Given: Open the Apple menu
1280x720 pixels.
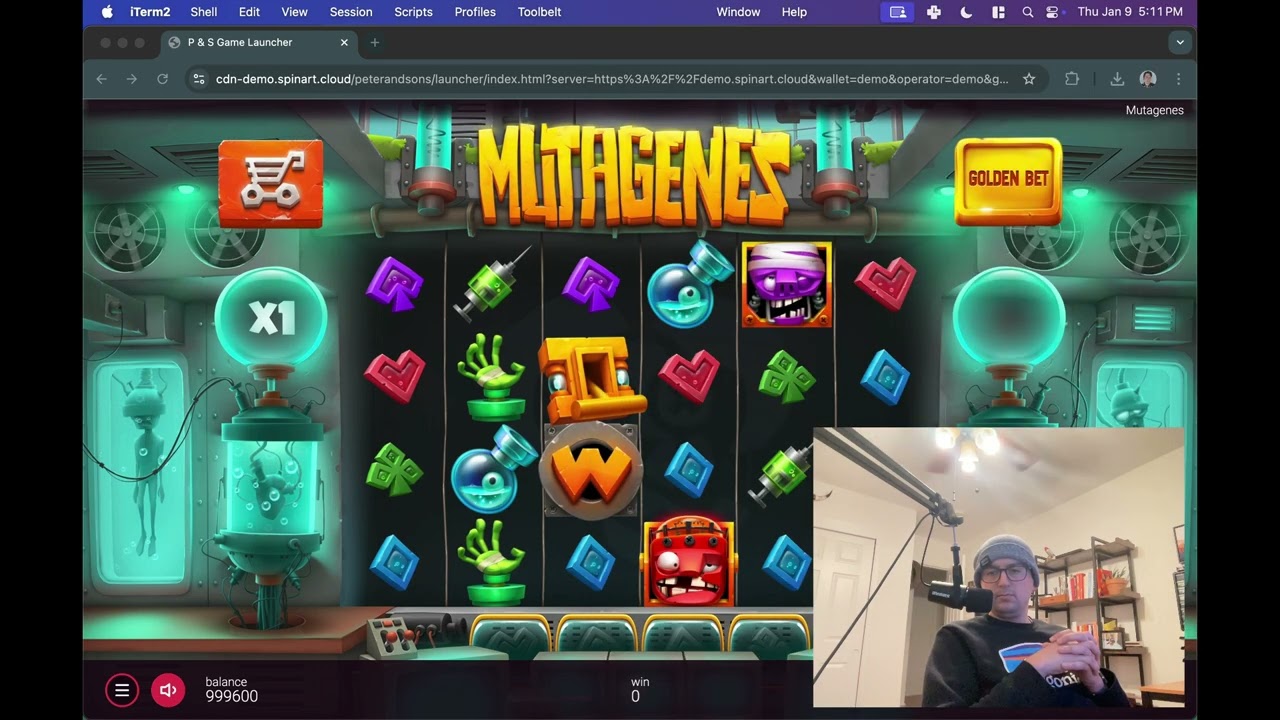Looking at the screenshot, I should (107, 12).
